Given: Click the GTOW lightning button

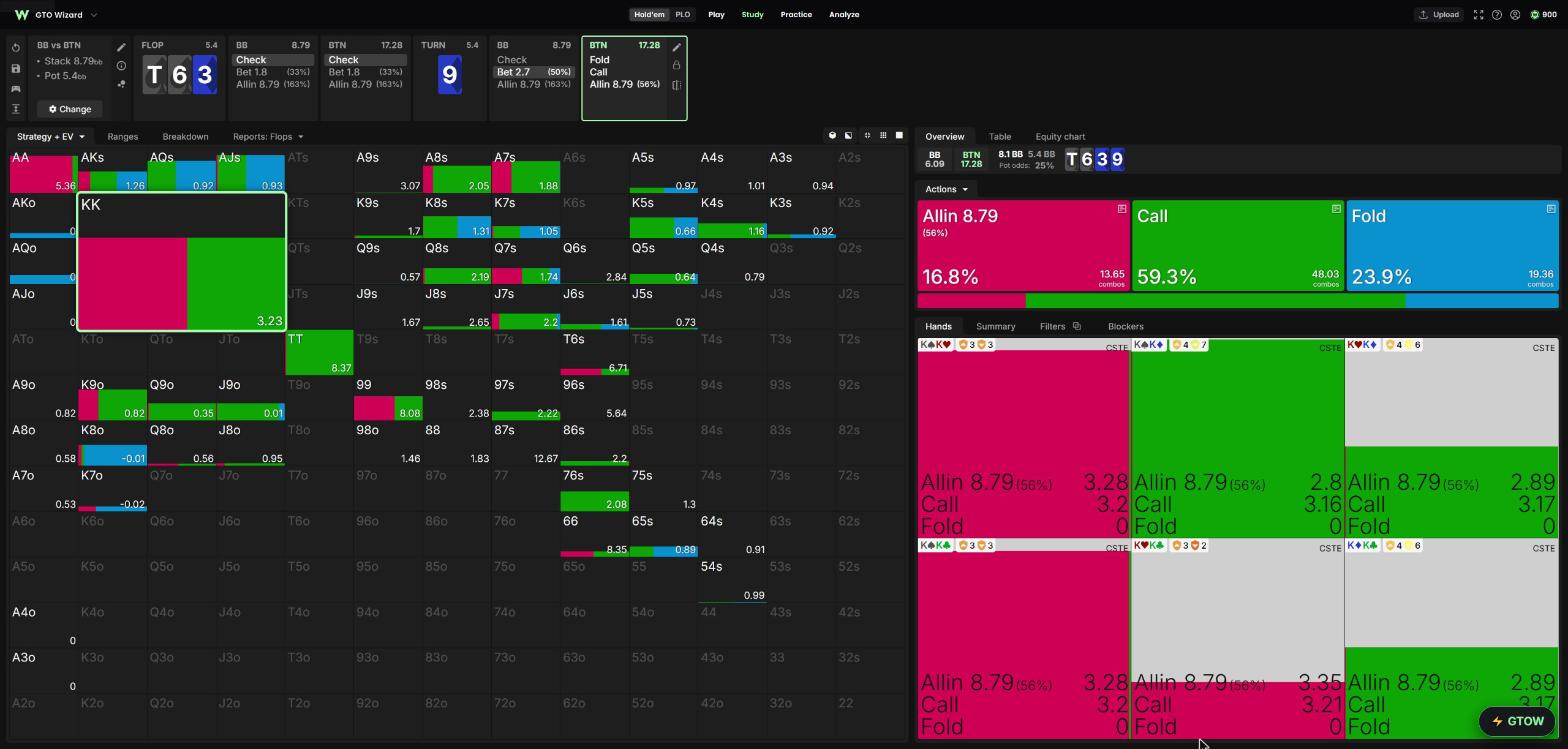Looking at the screenshot, I should (1518, 721).
